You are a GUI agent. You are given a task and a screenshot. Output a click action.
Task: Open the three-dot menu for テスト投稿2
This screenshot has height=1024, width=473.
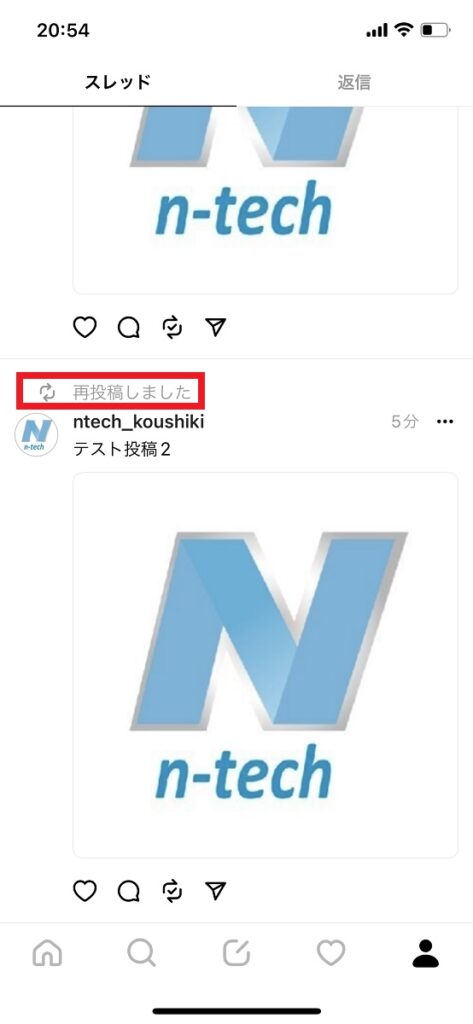tap(445, 422)
